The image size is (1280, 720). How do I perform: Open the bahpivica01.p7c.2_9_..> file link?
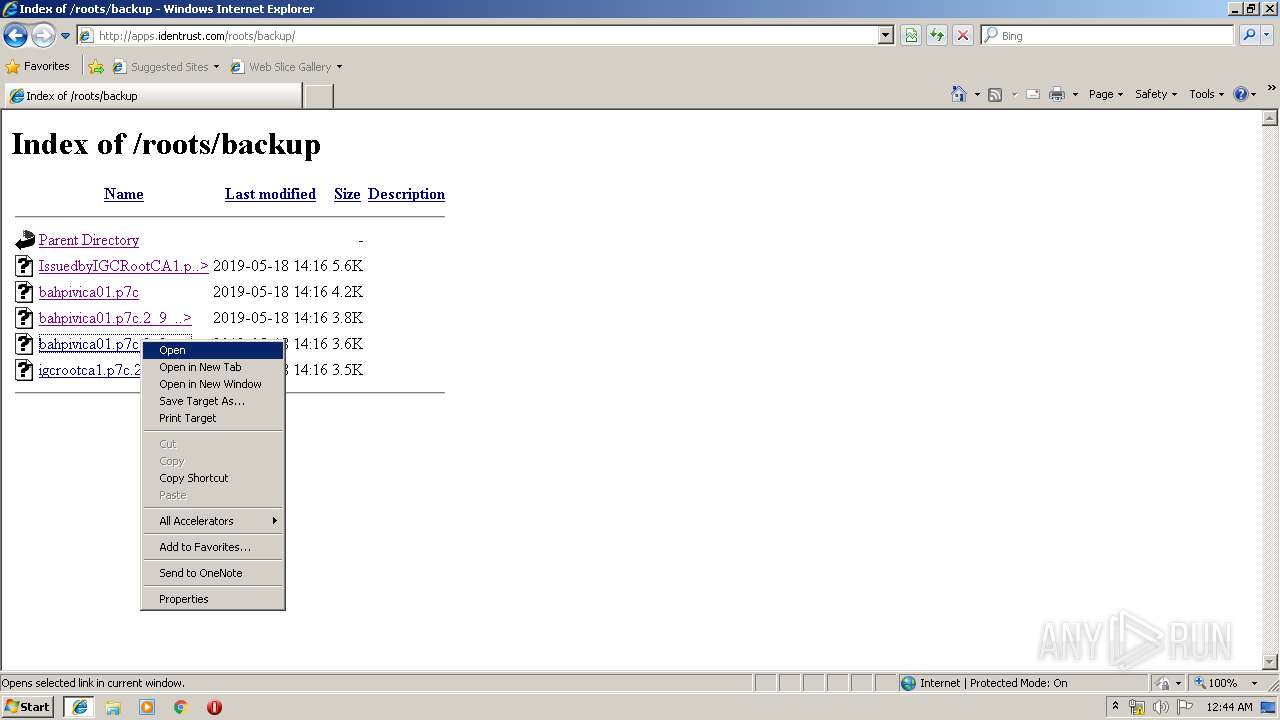click(x=115, y=318)
